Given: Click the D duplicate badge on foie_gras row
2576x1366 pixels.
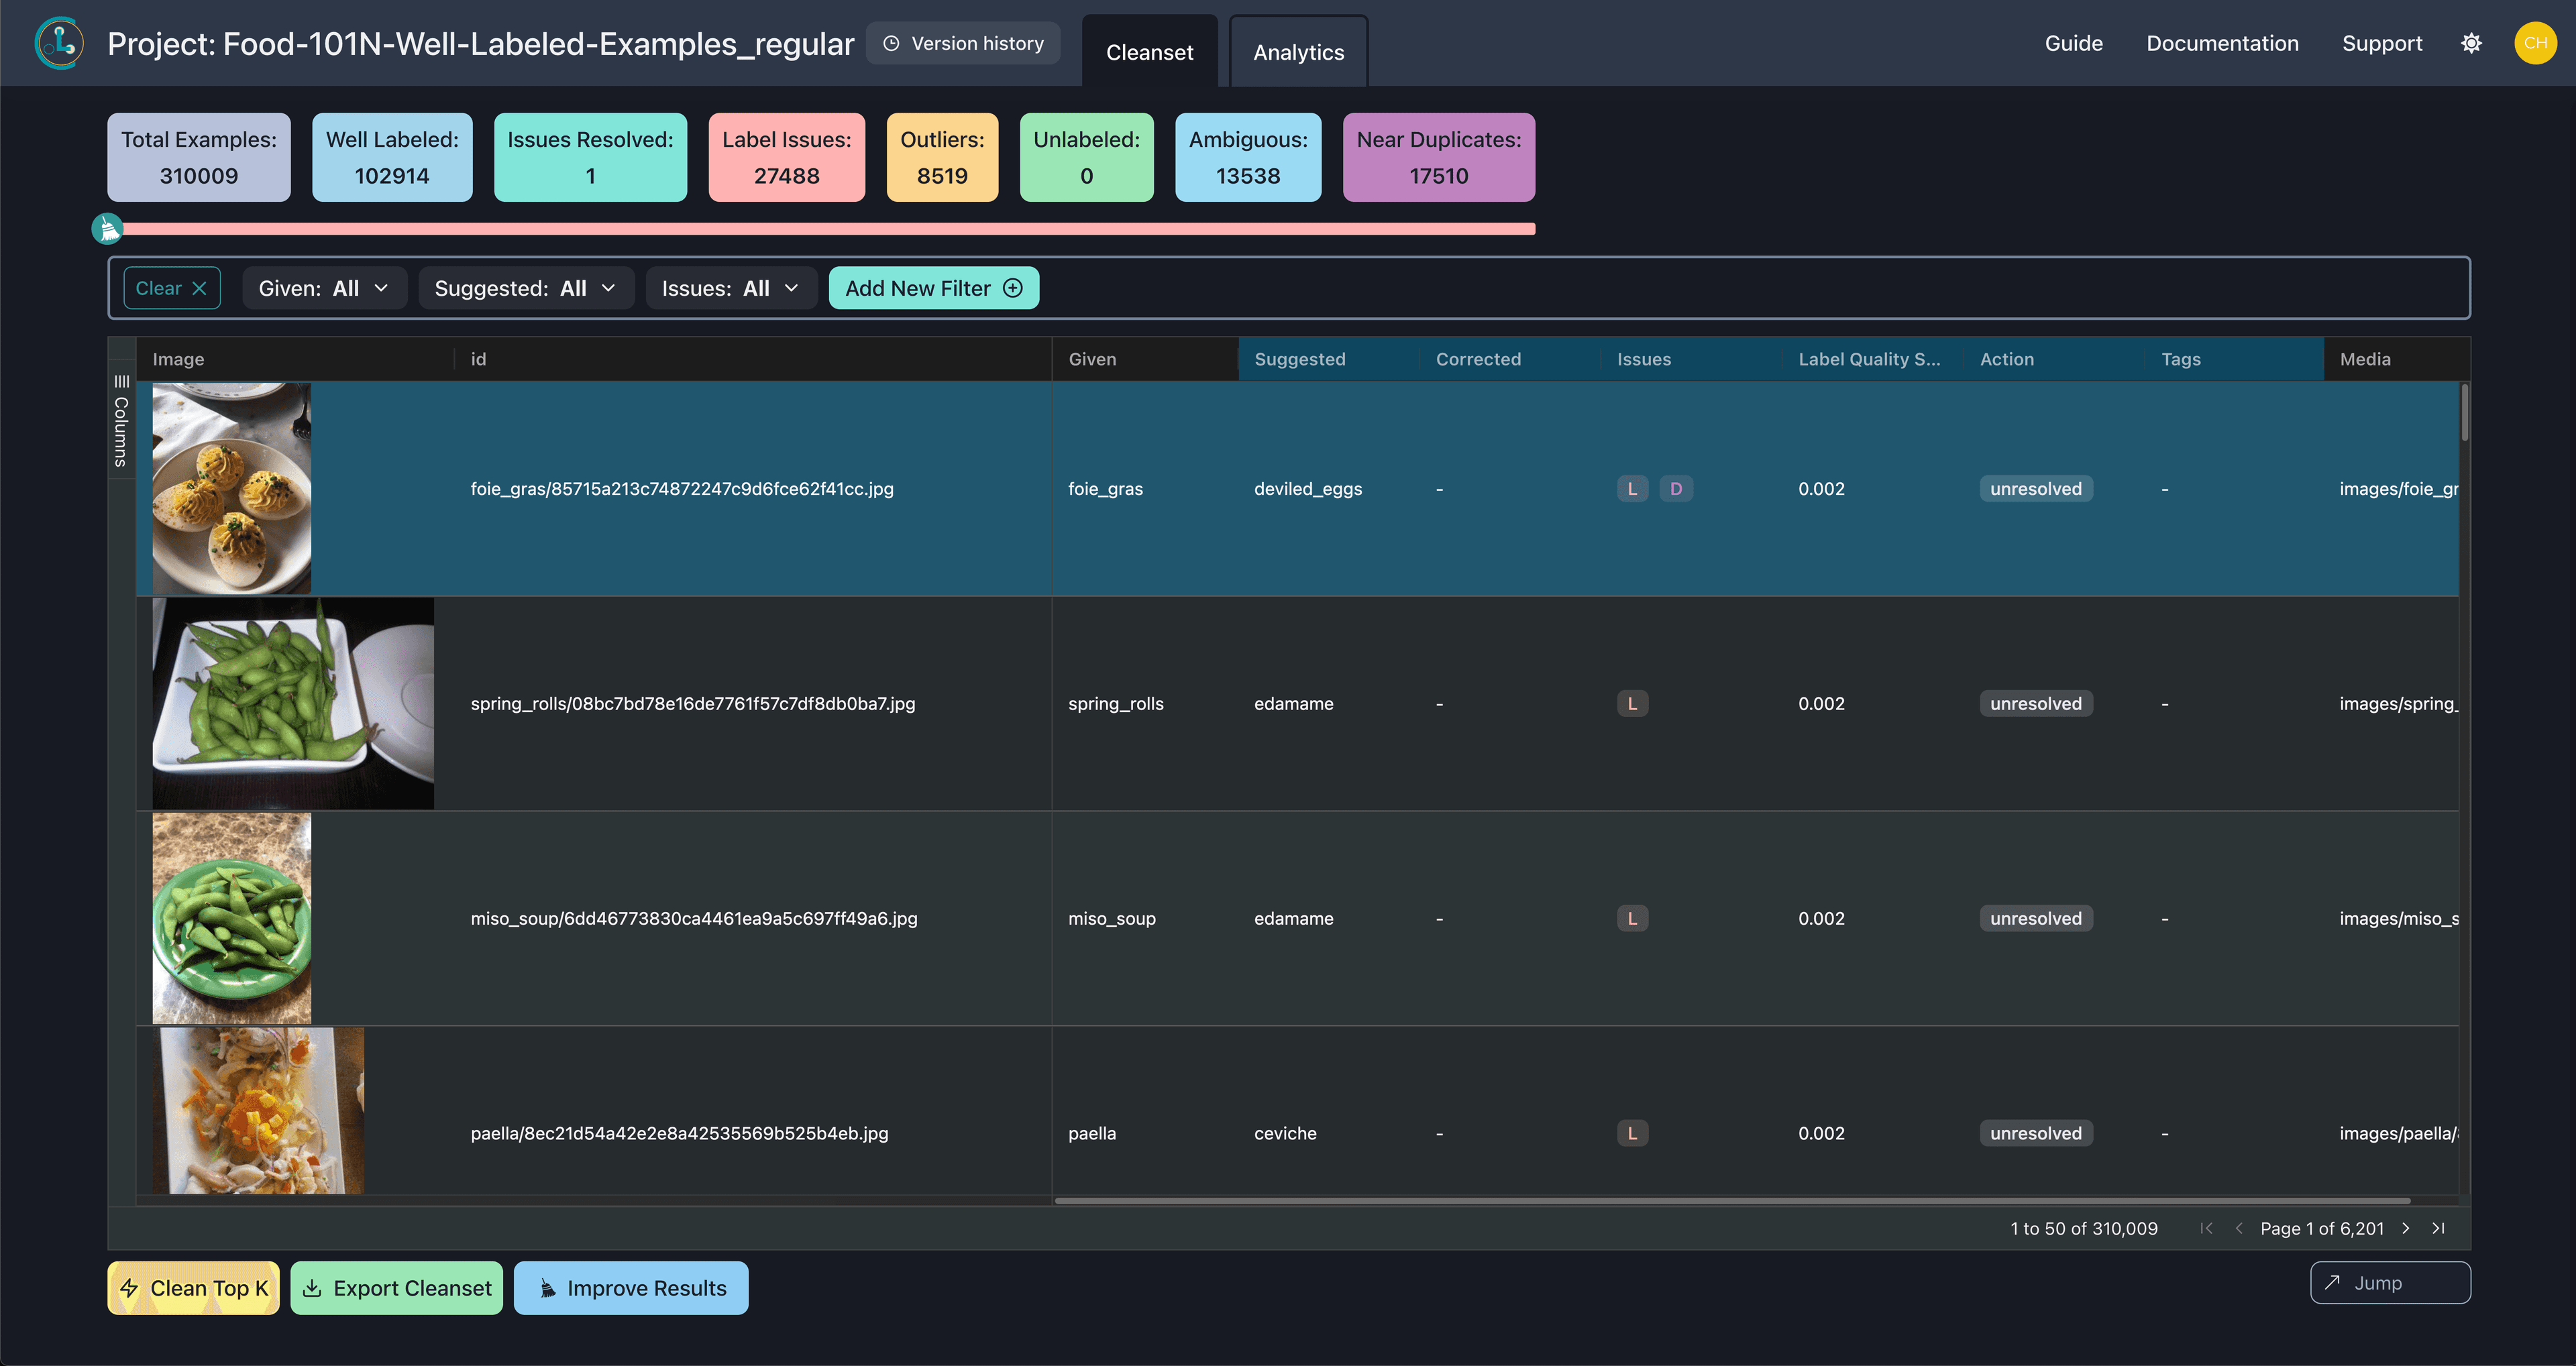Looking at the screenshot, I should tap(1677, 488).
